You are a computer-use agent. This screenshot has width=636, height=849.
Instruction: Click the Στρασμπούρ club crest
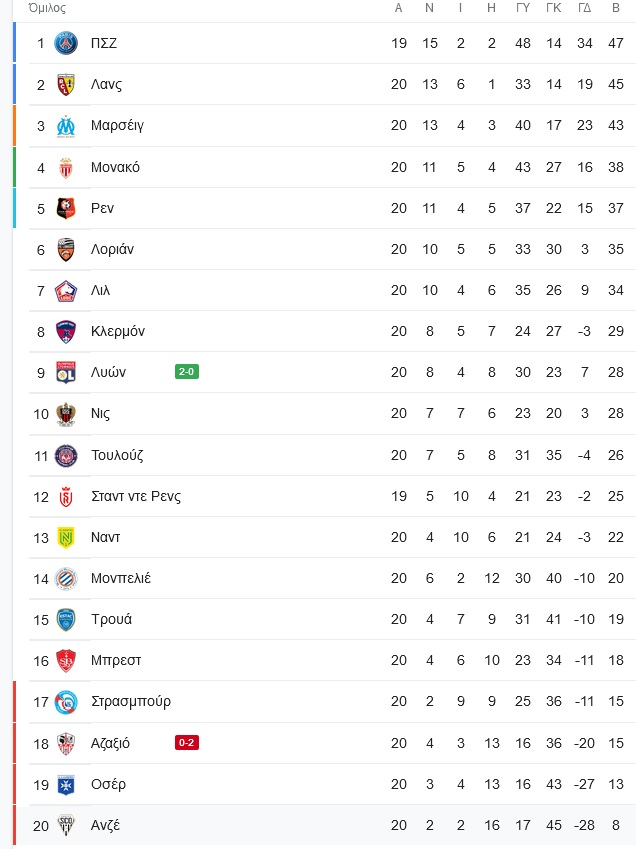tap(66, 702)
